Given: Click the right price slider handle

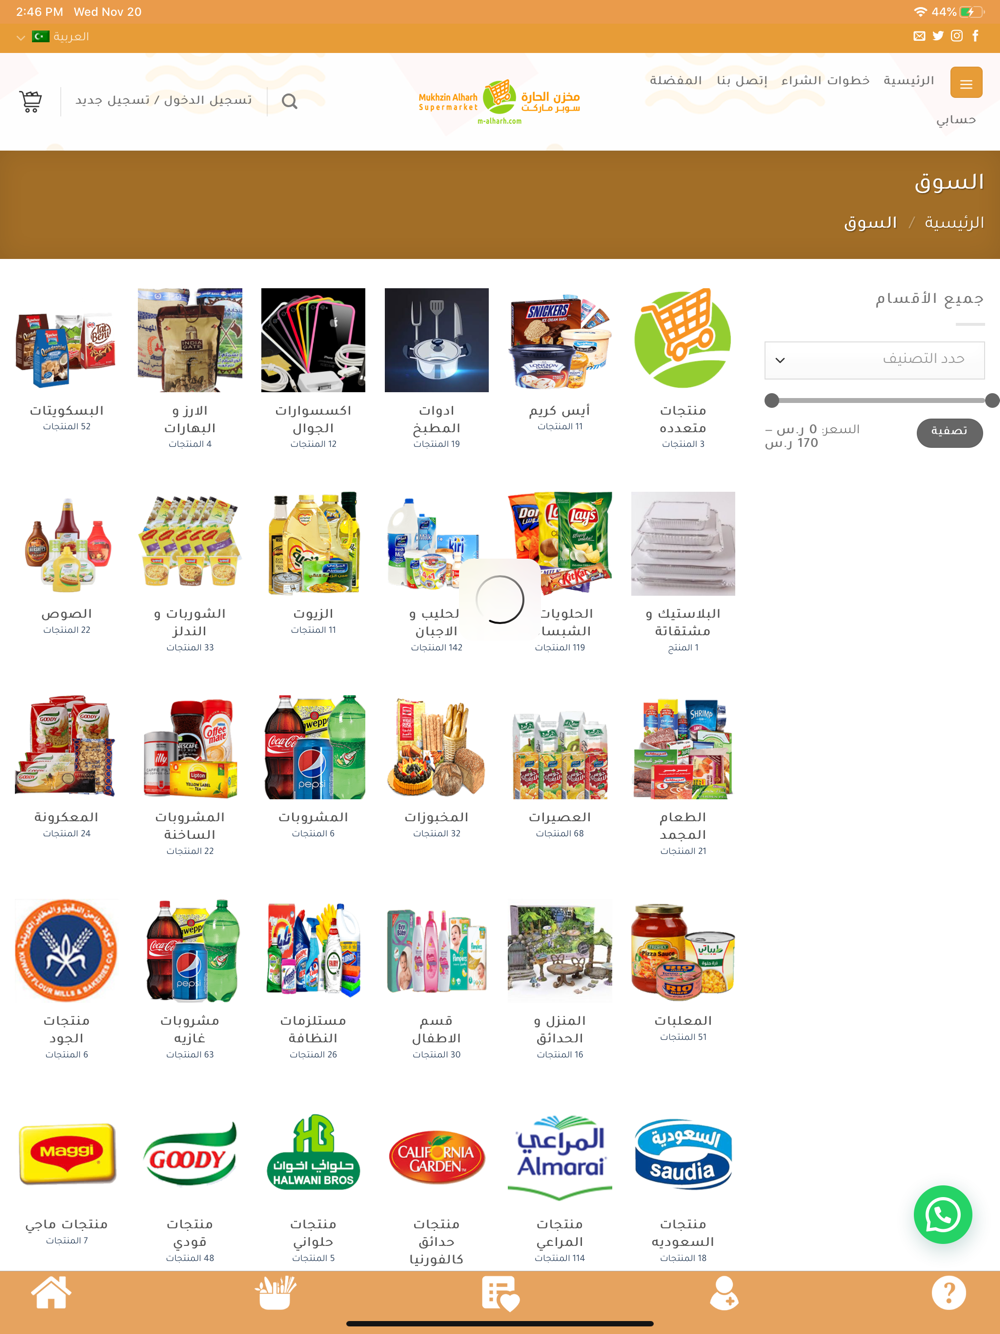Looking at the screenshot, I should 992,400.
